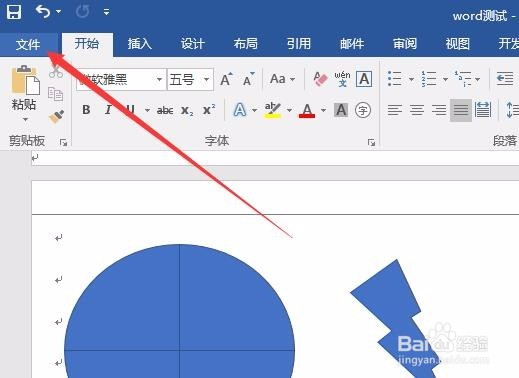The image size is (519, 378).
Task: Center align text
Action: (x=417, y=110)
